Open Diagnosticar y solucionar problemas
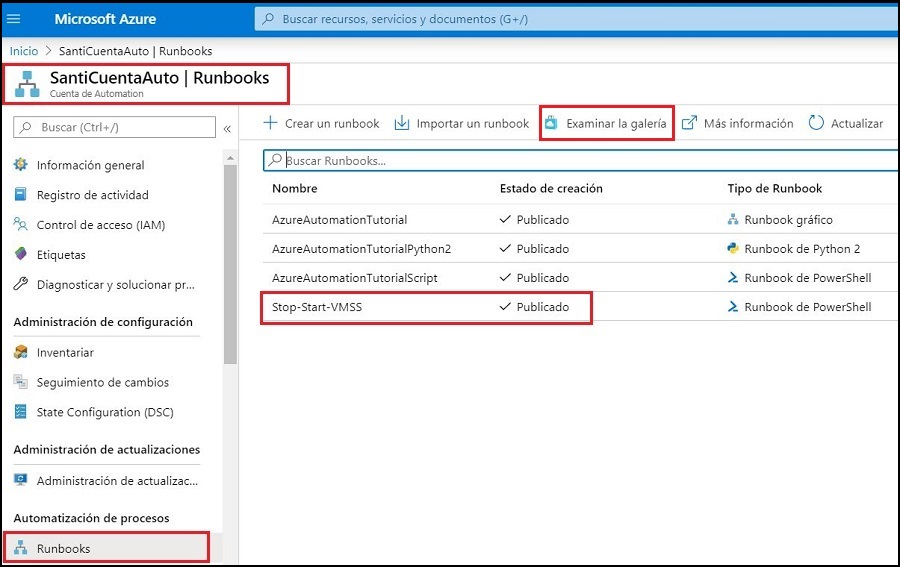Image resolution: width=900 pixels, height=567 pixels. (115, 285)
